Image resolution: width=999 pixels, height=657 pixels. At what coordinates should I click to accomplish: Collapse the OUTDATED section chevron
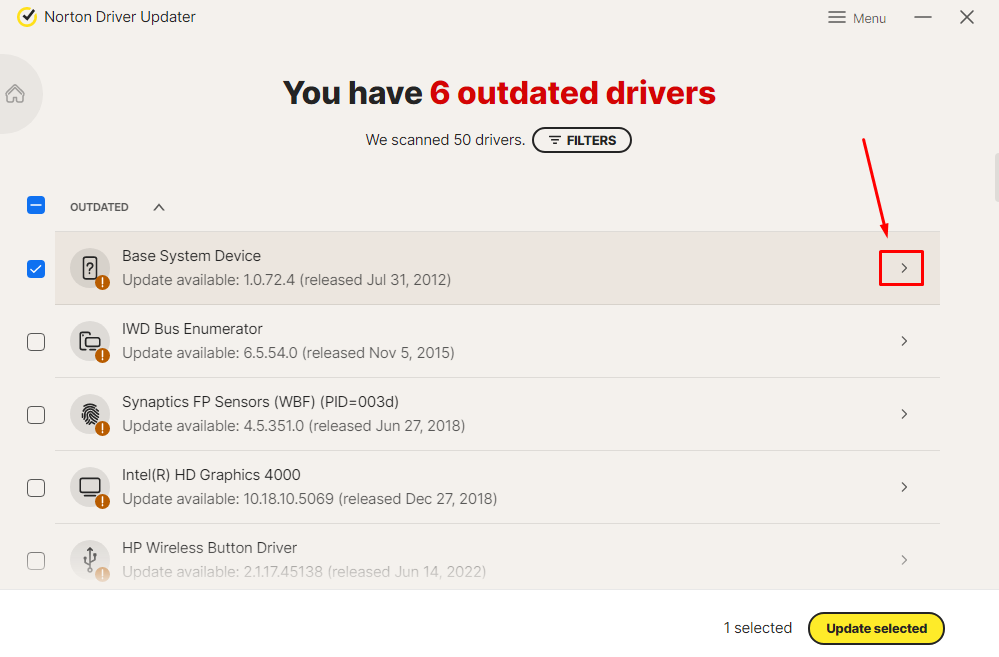click(x=159, y=207)
